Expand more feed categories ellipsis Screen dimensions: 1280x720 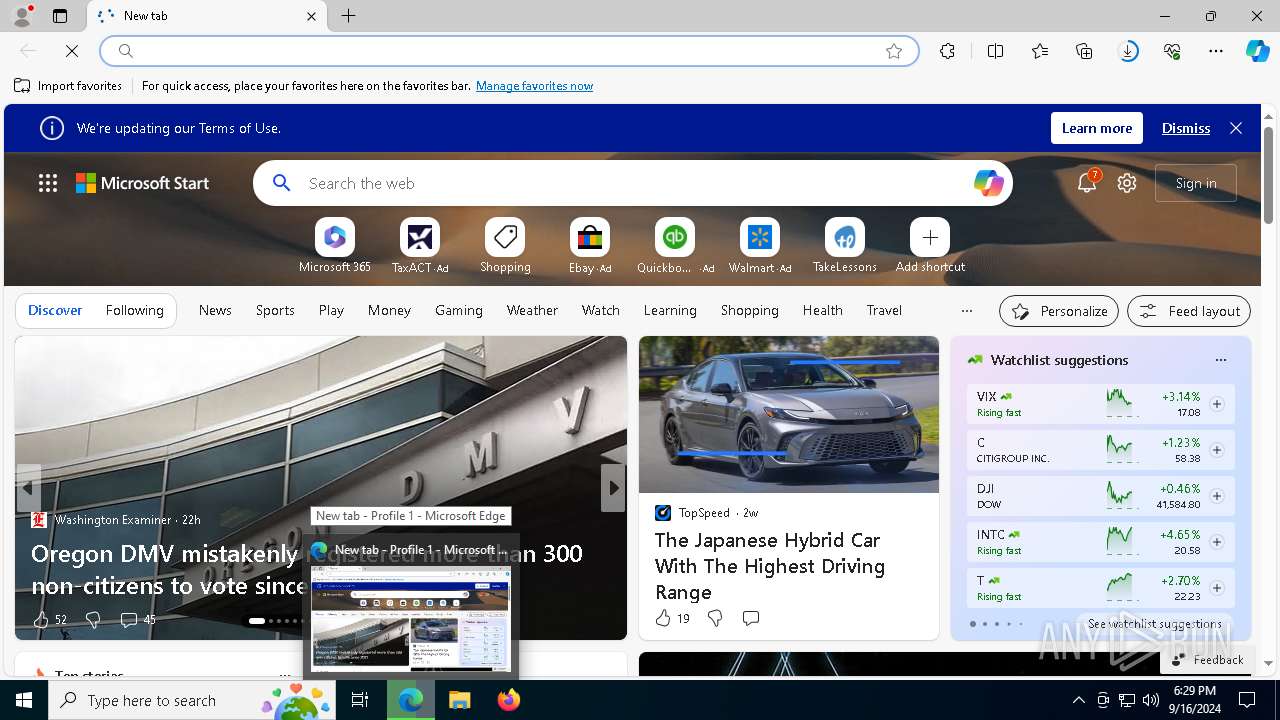point(966,311)
